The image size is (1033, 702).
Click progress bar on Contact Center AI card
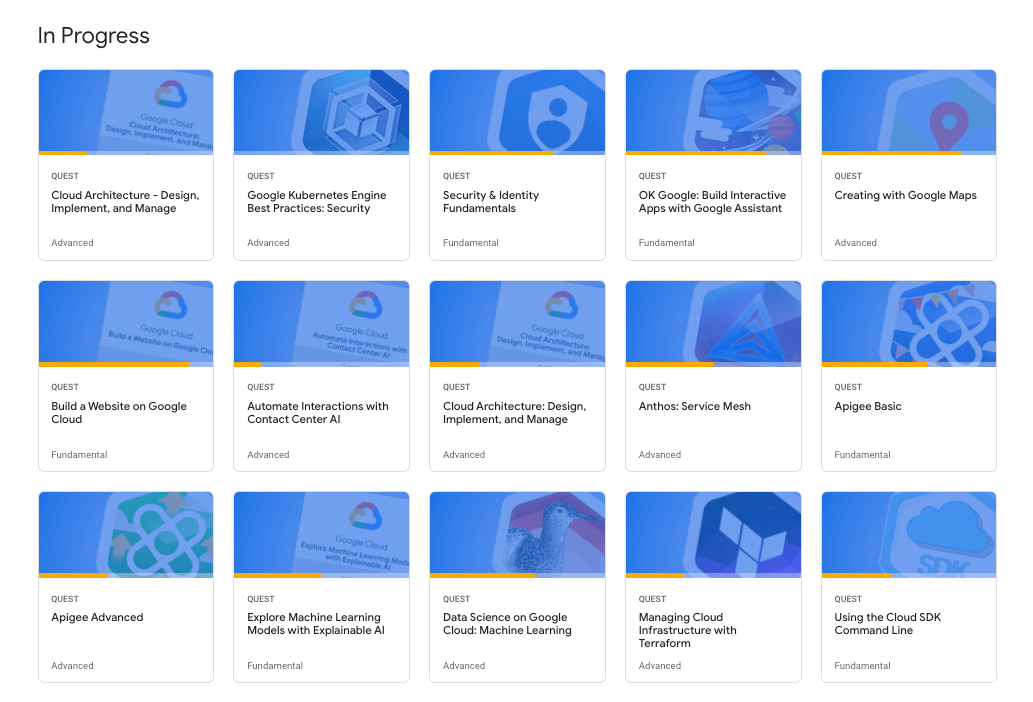pos(321,364)
